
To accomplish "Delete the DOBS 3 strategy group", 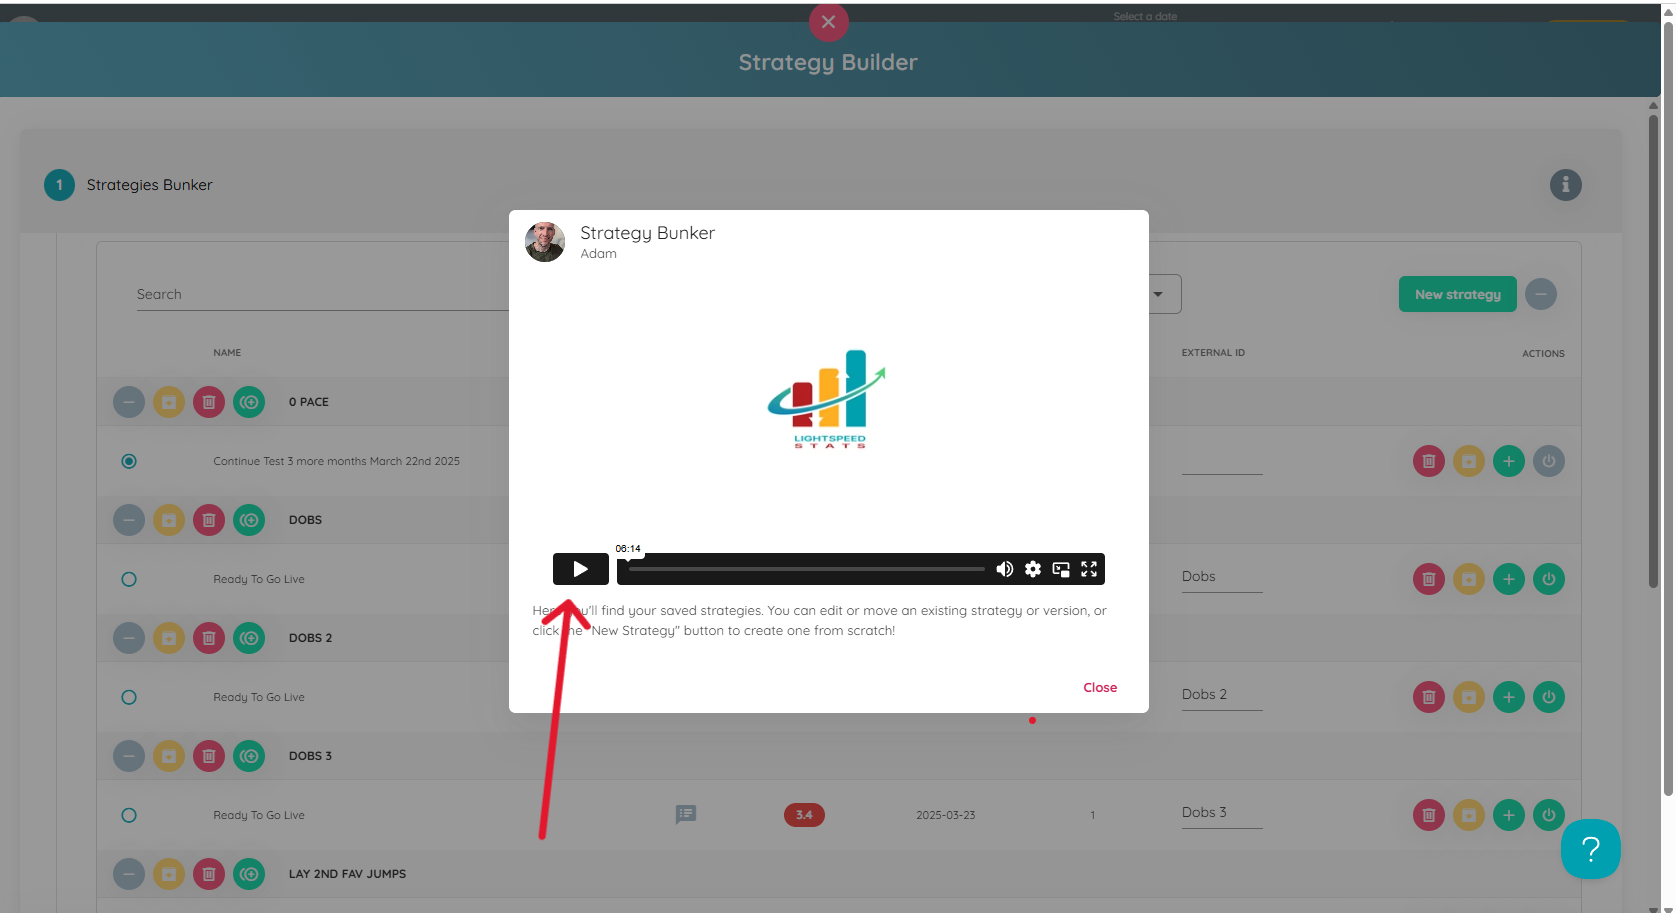I will coord(208,756).
